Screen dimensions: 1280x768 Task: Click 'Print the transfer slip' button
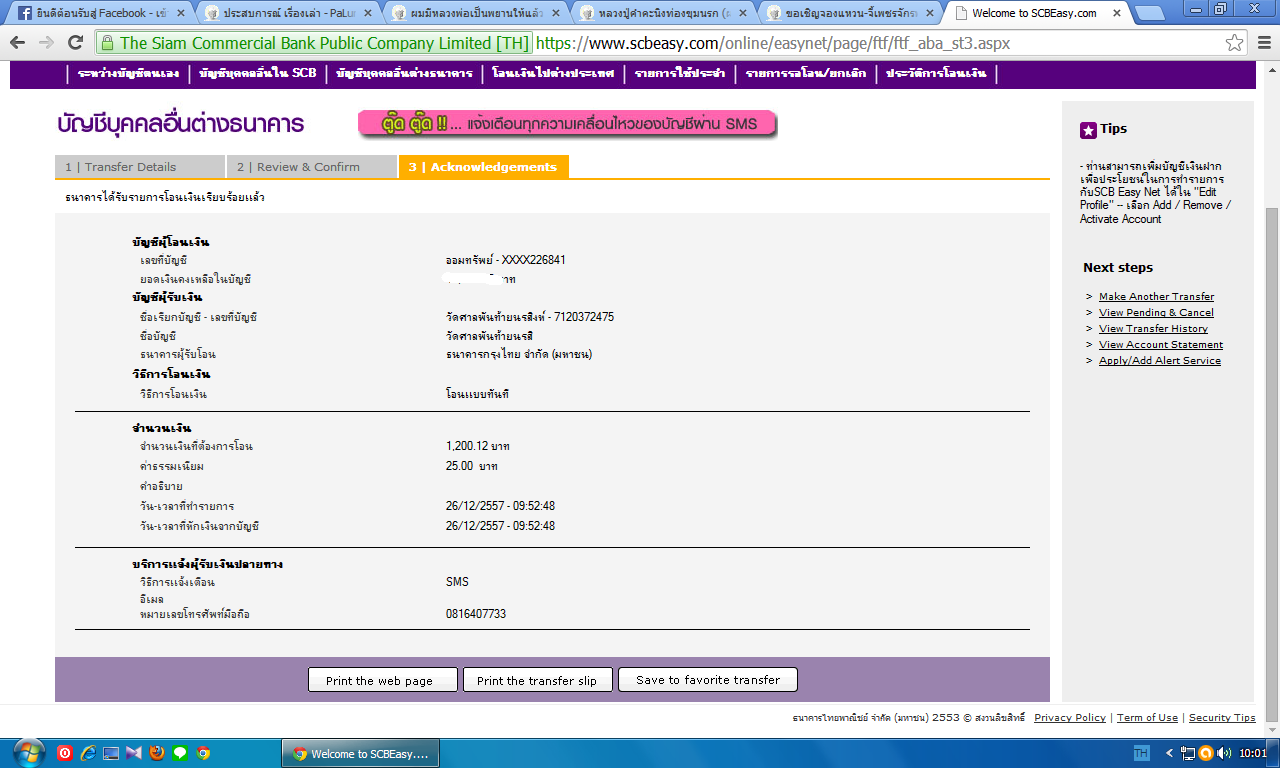tap(537, 680)
